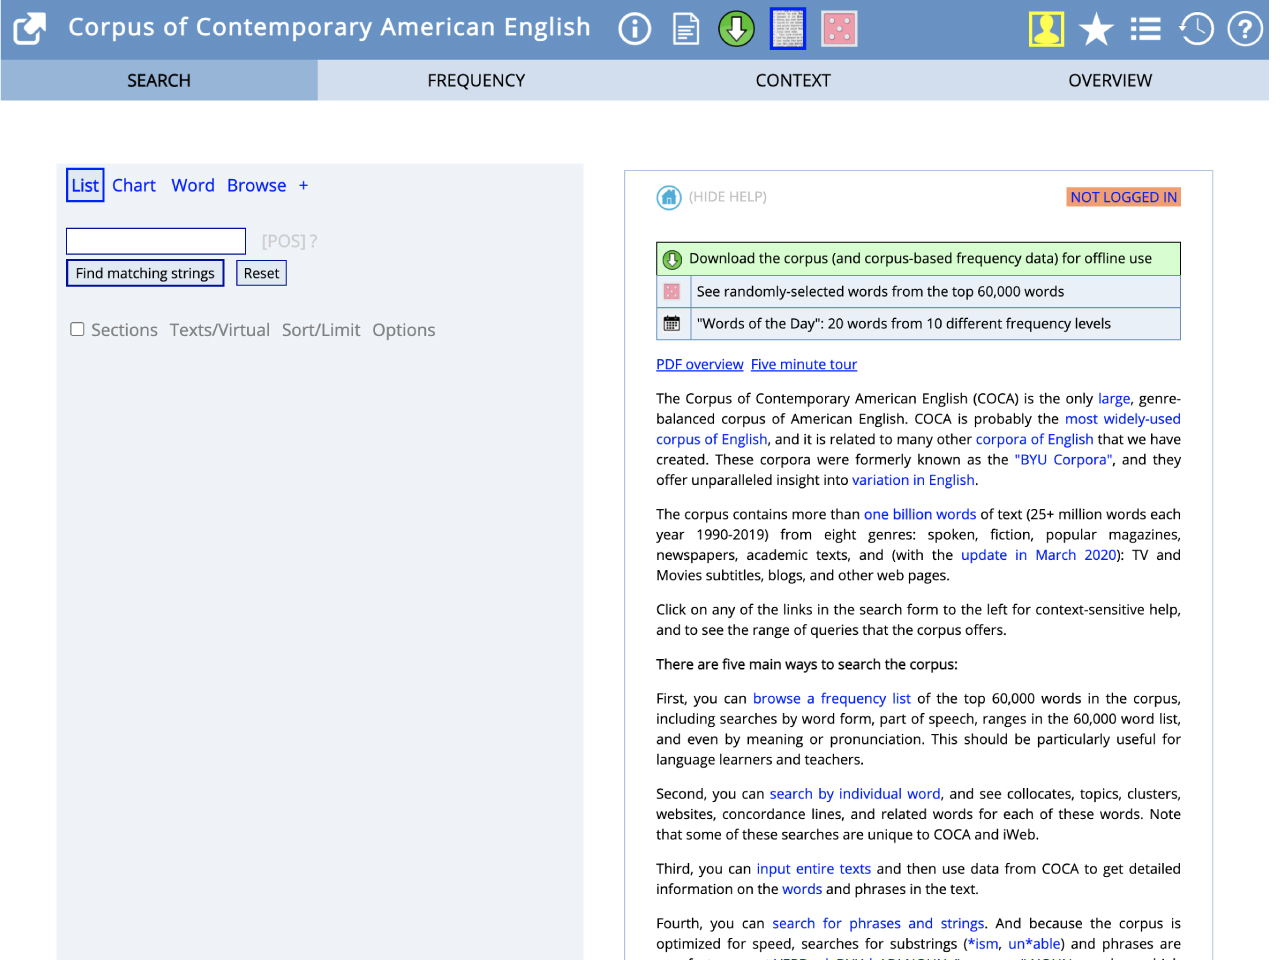1280x960 pixels.
Task: Open the information circle icon
Action: point(635,29)
